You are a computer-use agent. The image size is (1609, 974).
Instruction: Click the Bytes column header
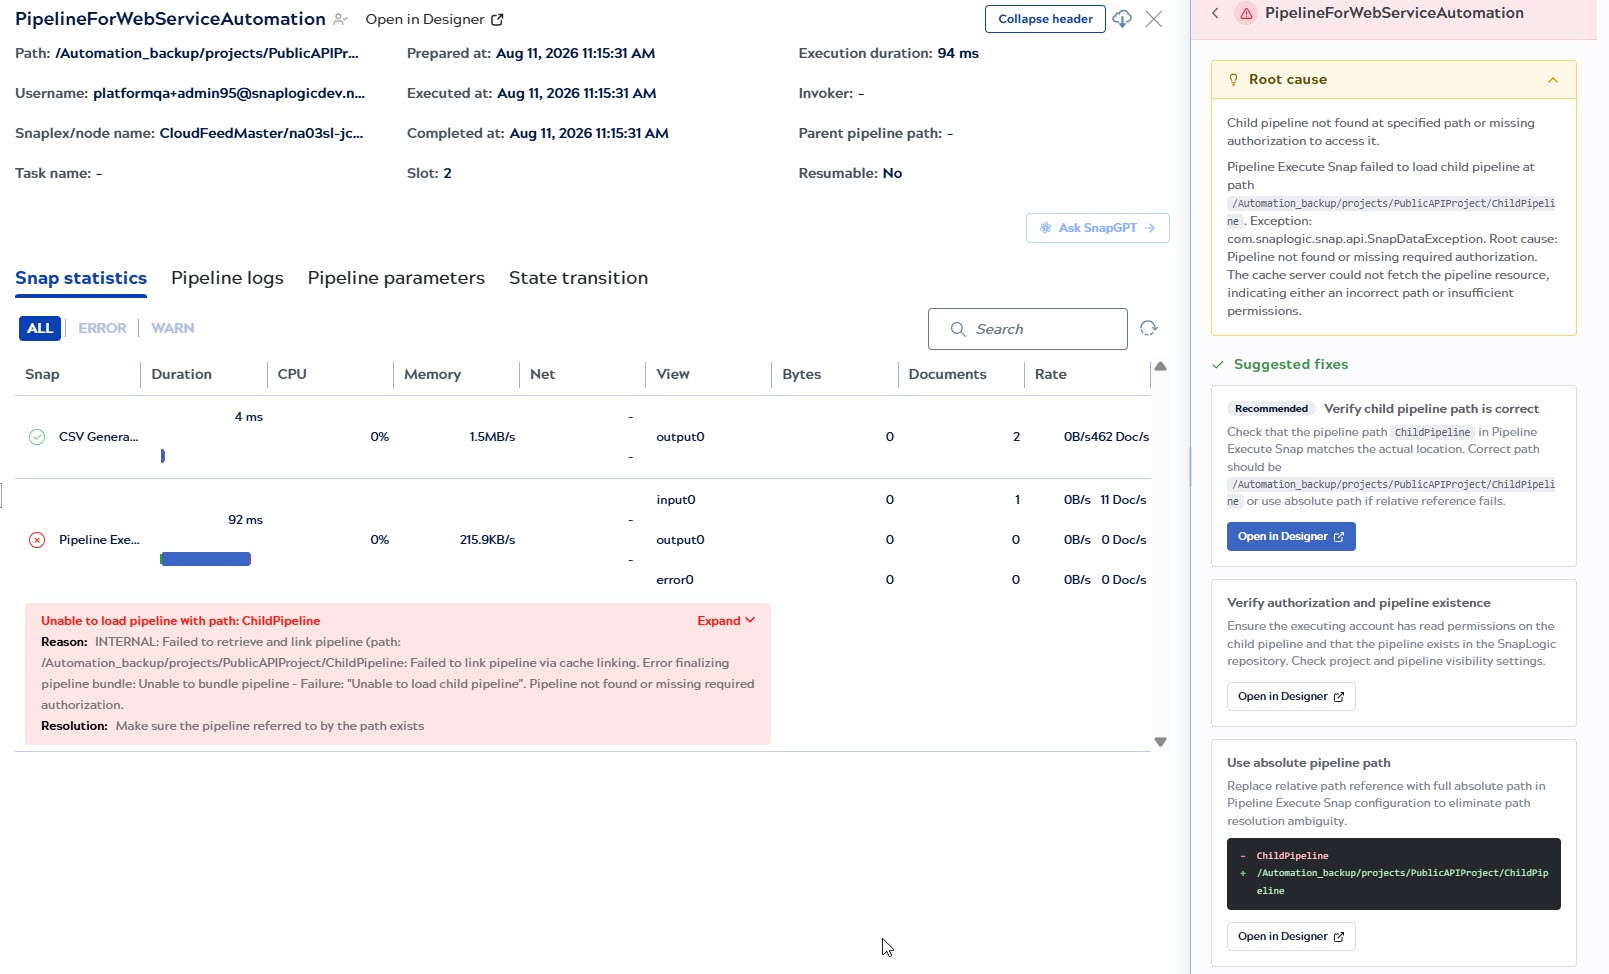point(801,374)
